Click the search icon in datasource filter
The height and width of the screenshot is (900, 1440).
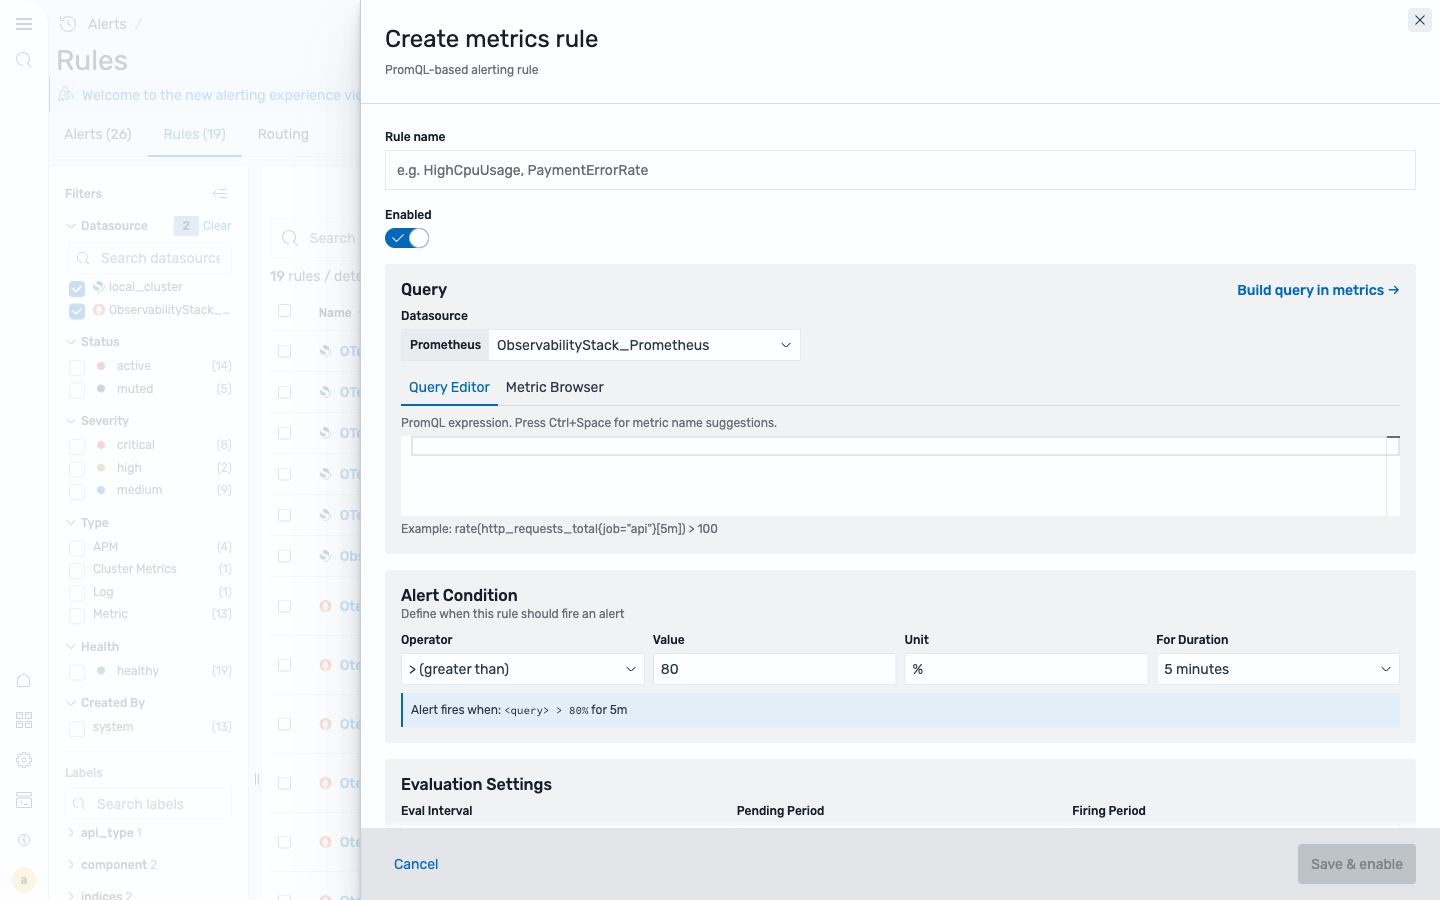pos(83,258)
